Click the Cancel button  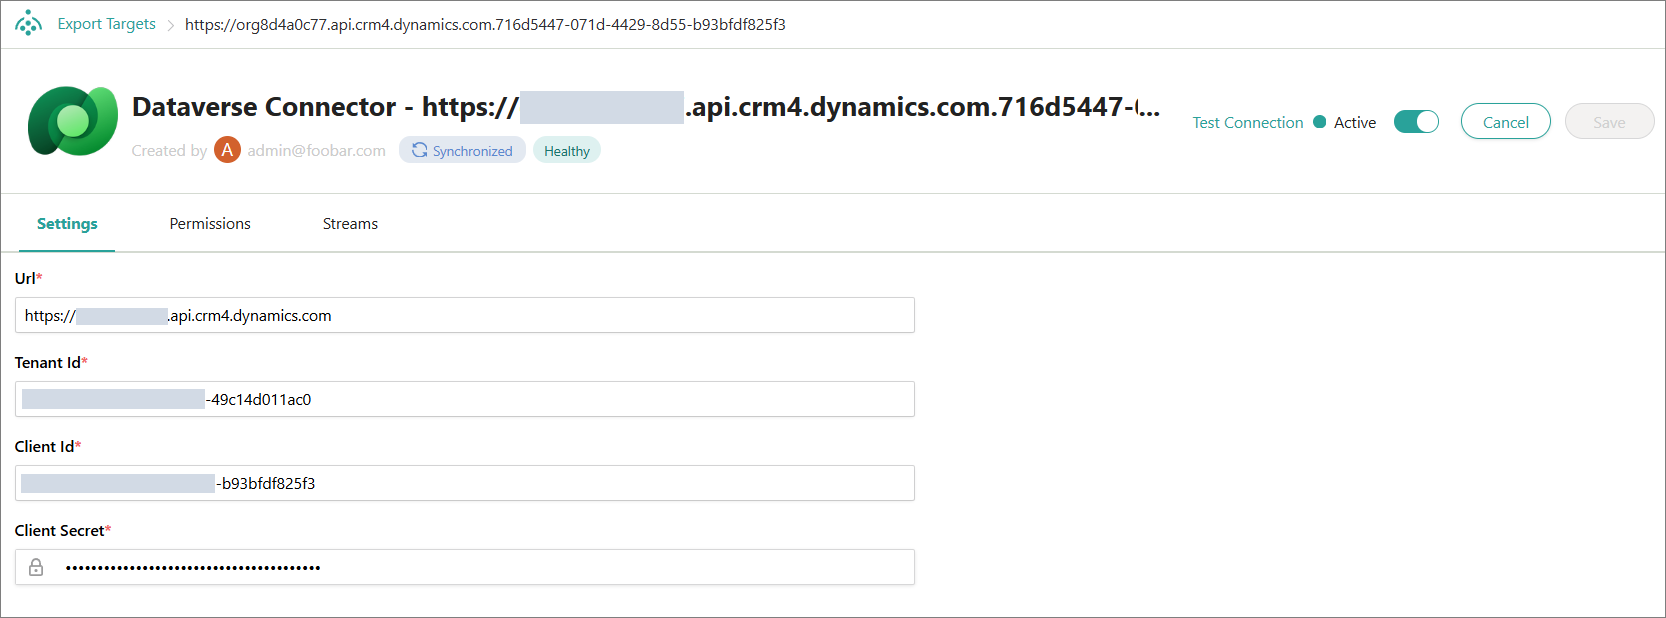tap(1506, 122)
